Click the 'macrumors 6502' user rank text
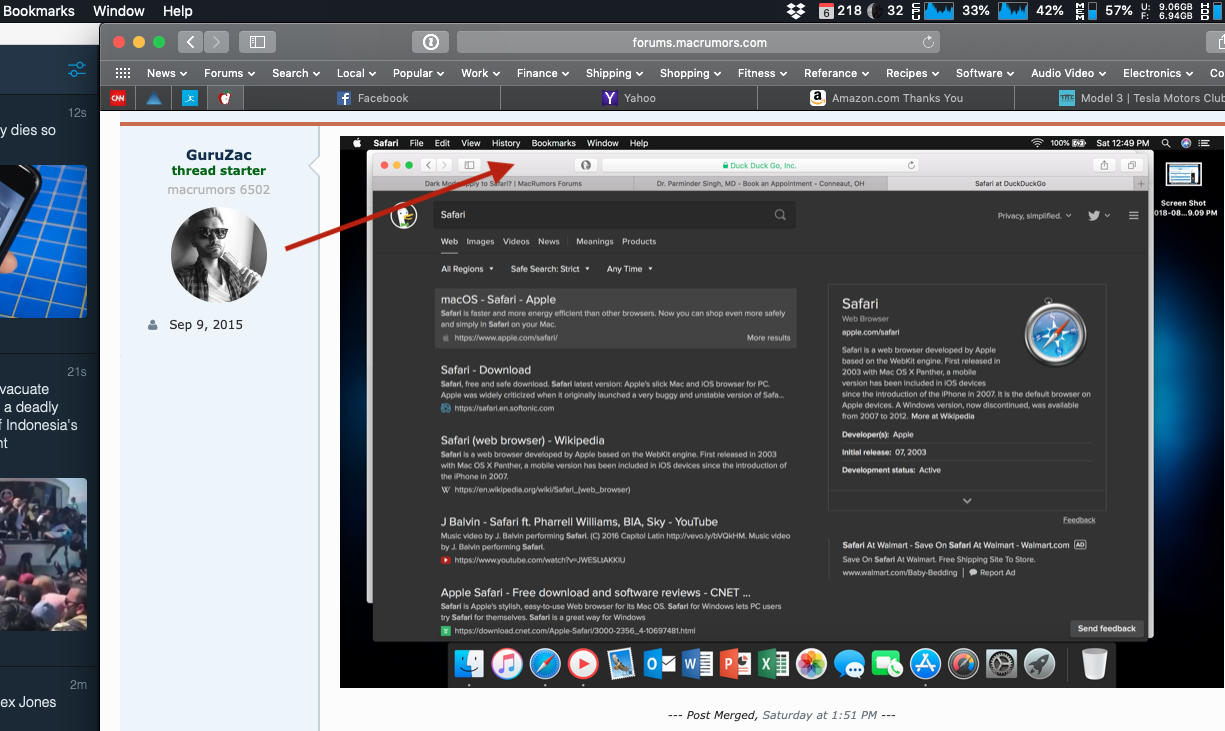The height and width of the screenshot is (731, 1225). (x=219, y=189)
